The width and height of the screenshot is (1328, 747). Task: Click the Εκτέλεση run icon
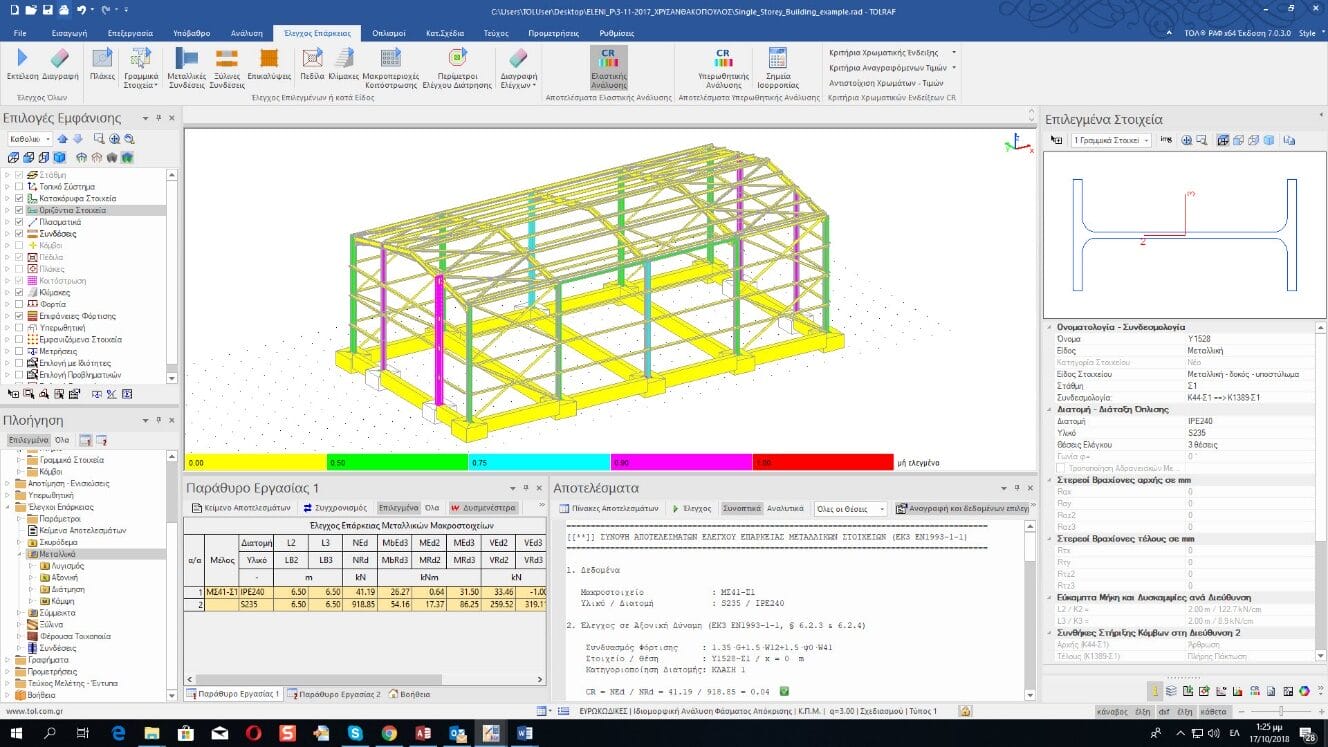[22, 60]
